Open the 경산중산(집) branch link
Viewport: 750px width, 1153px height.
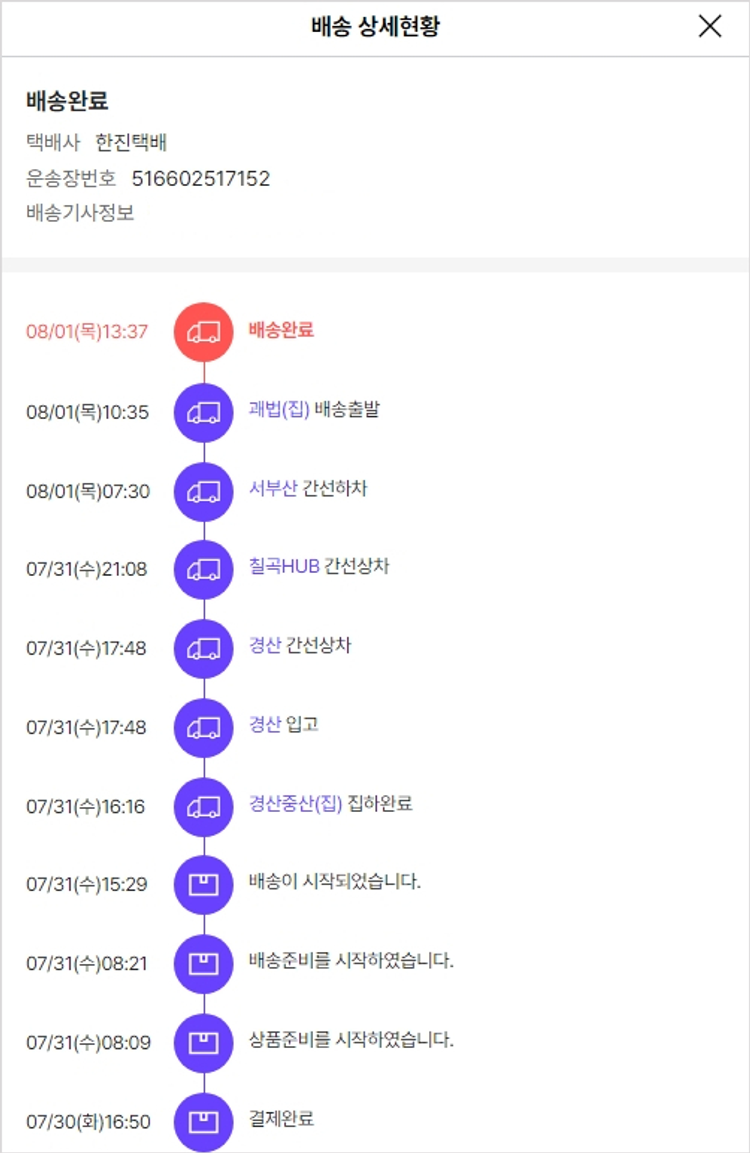point(295,804)
